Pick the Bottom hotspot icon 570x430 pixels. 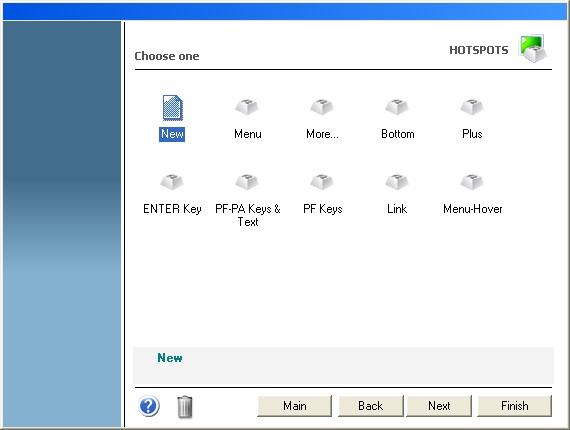[397, 107]
